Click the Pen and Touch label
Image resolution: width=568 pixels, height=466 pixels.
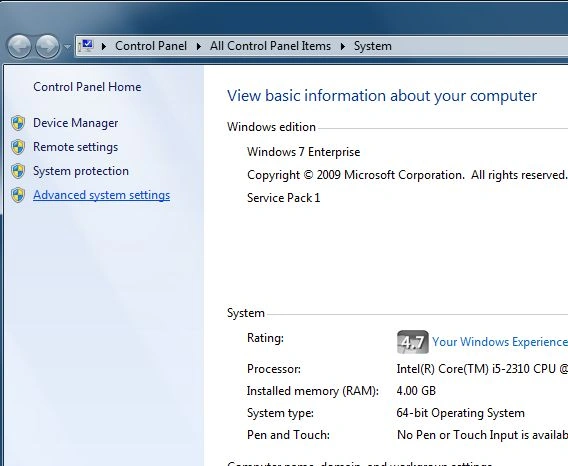(288, 435)
